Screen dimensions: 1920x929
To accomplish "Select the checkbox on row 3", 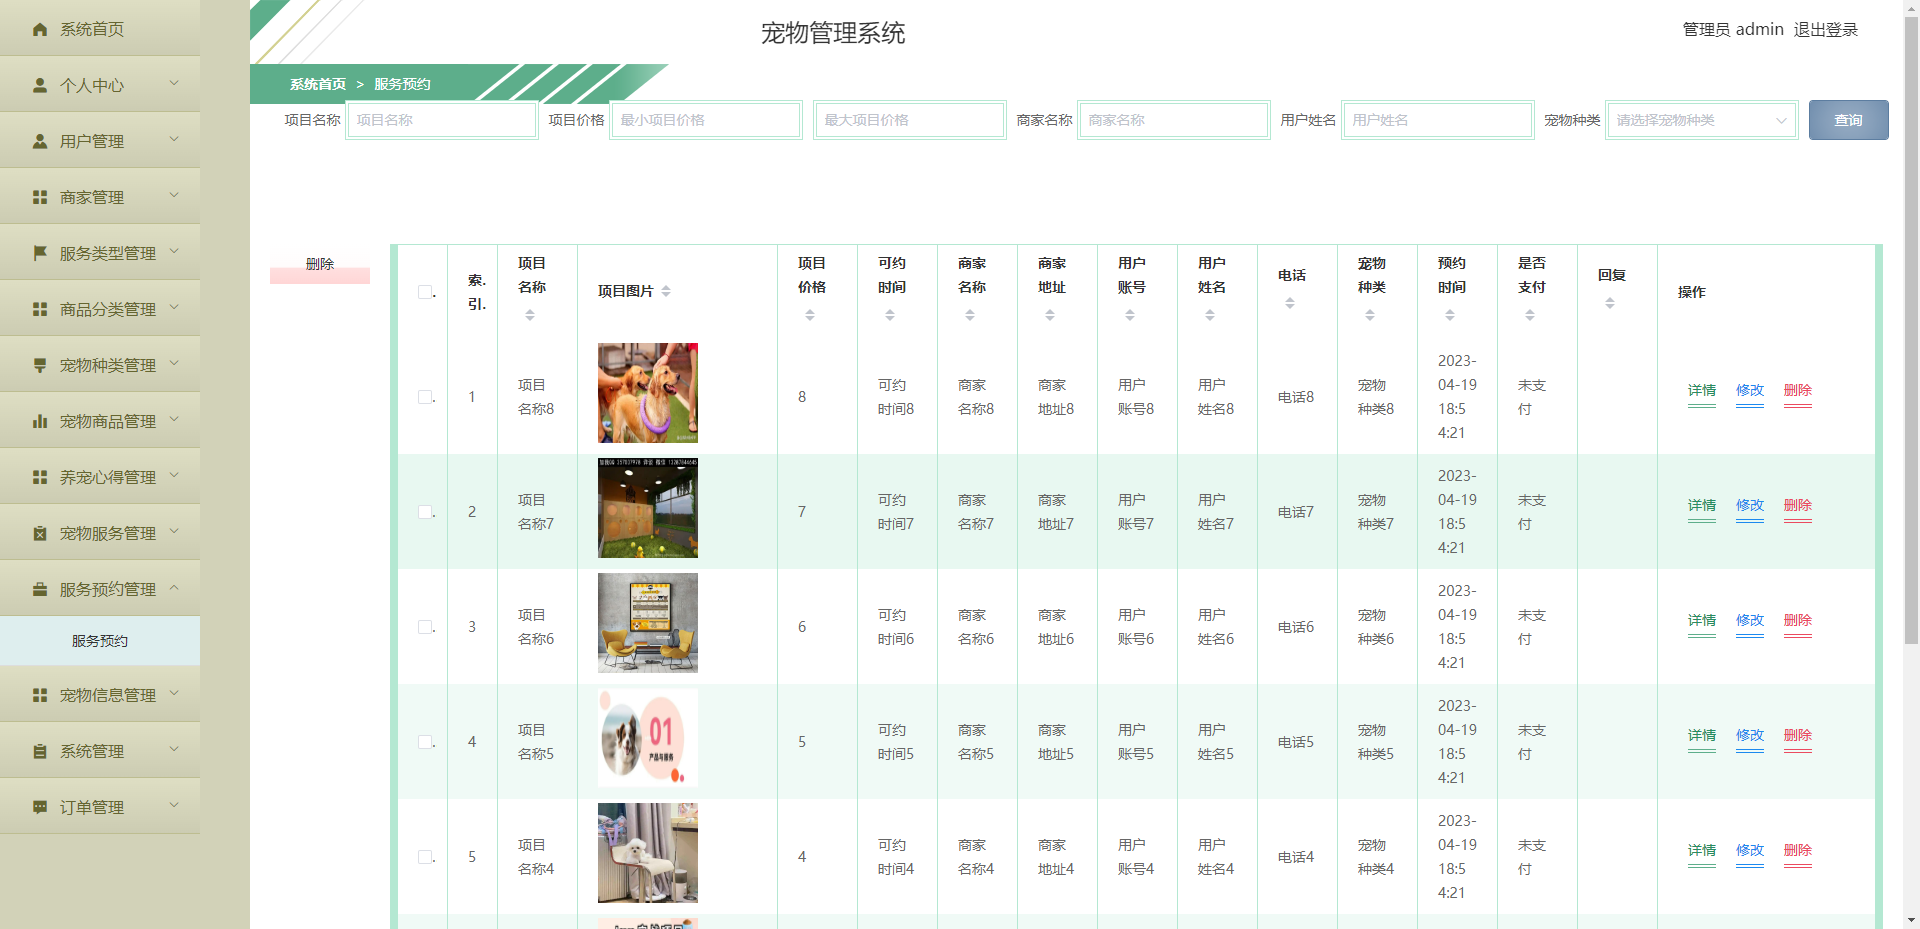I will tap(423, 626).
